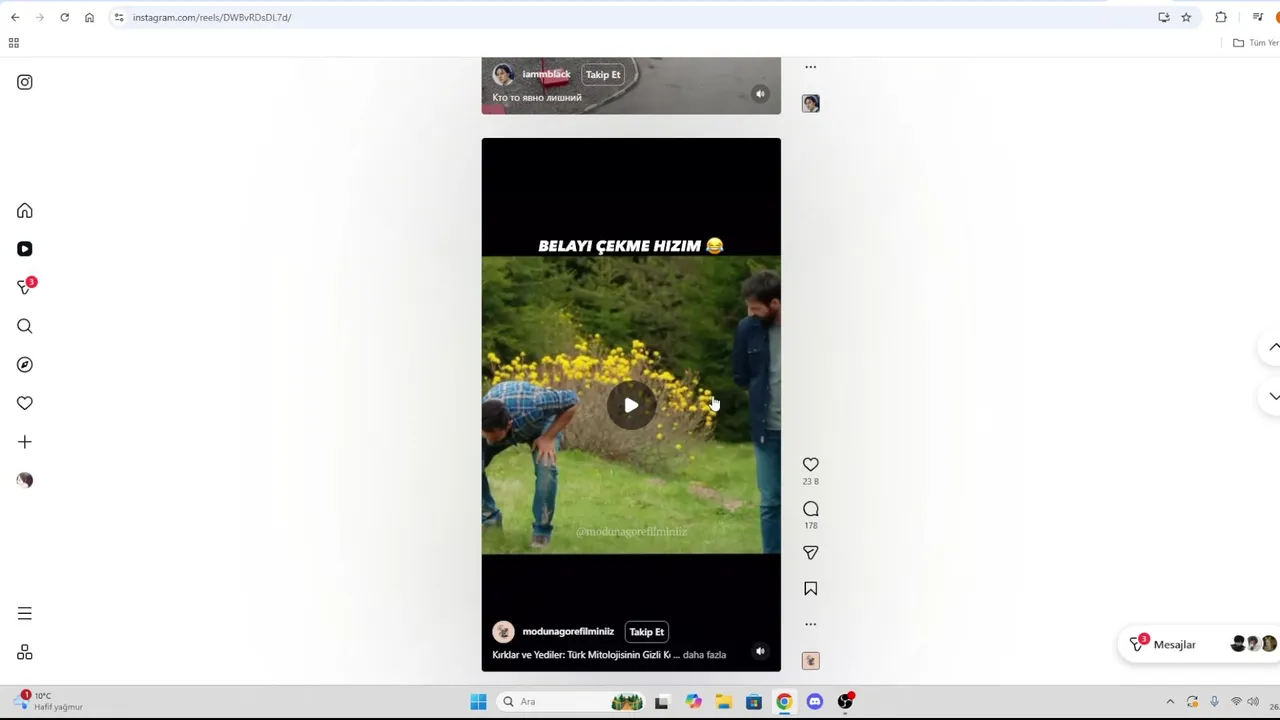Open the install/cast icon in address bar
1280x720 pixels.
1164,17
